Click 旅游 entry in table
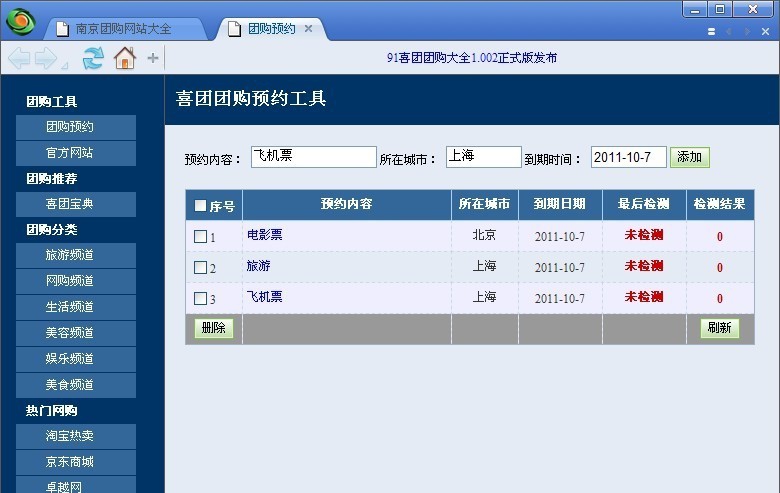The image size is (780, 493). pos(259,266)
